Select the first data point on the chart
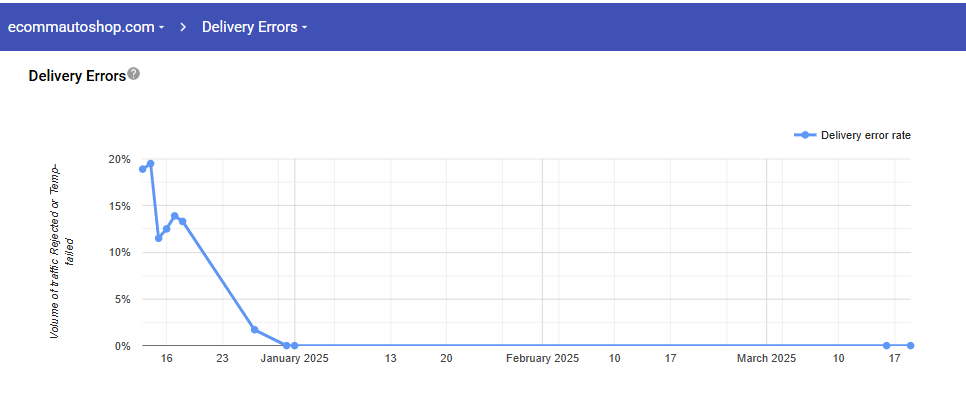The width and height of the screenshot is (966, 398). [x=142, y=169]
